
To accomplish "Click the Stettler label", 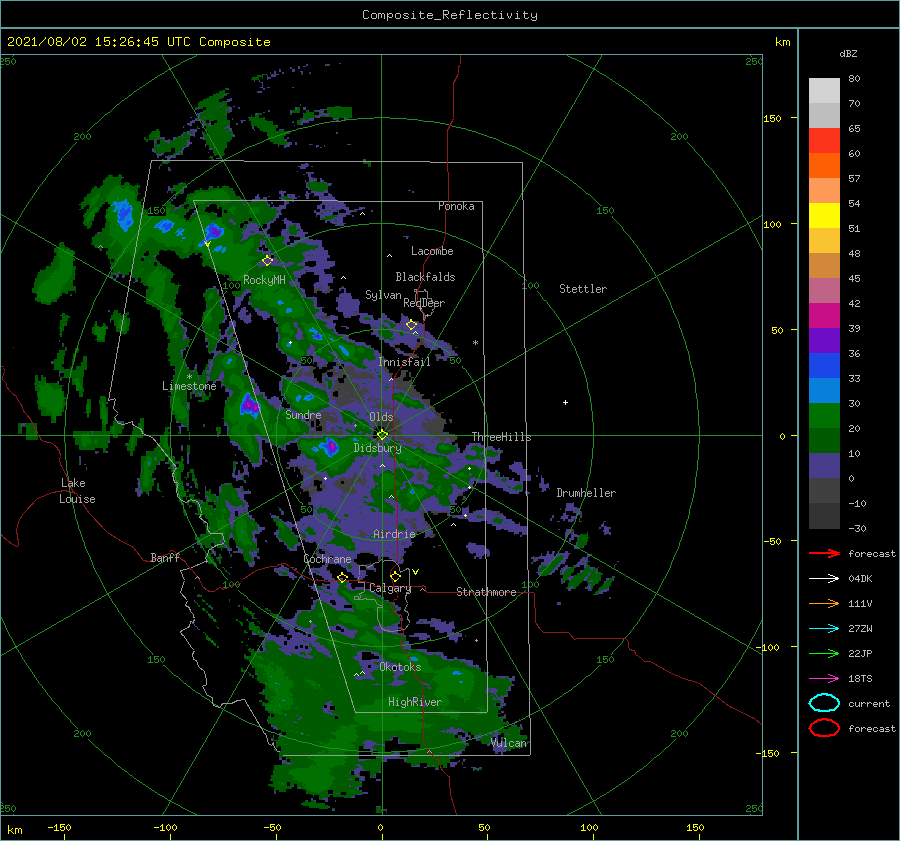I will (x=583, y=289).
